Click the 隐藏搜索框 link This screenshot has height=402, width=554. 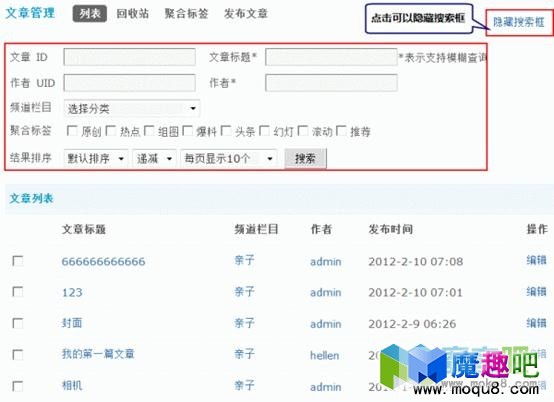pos(519,22)
